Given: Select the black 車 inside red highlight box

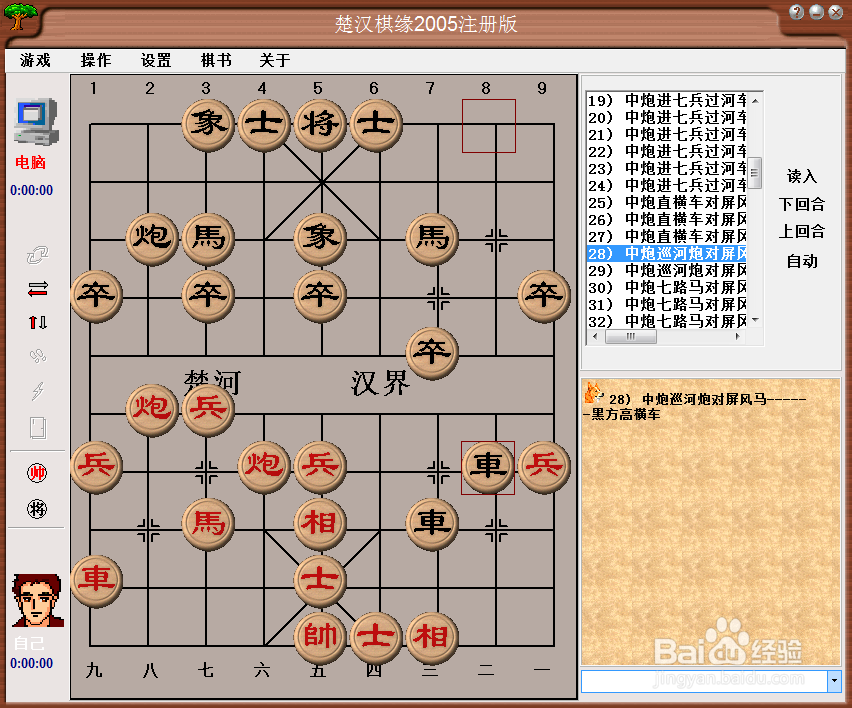Looking at the screenshot, I should [x=488, y=466].
